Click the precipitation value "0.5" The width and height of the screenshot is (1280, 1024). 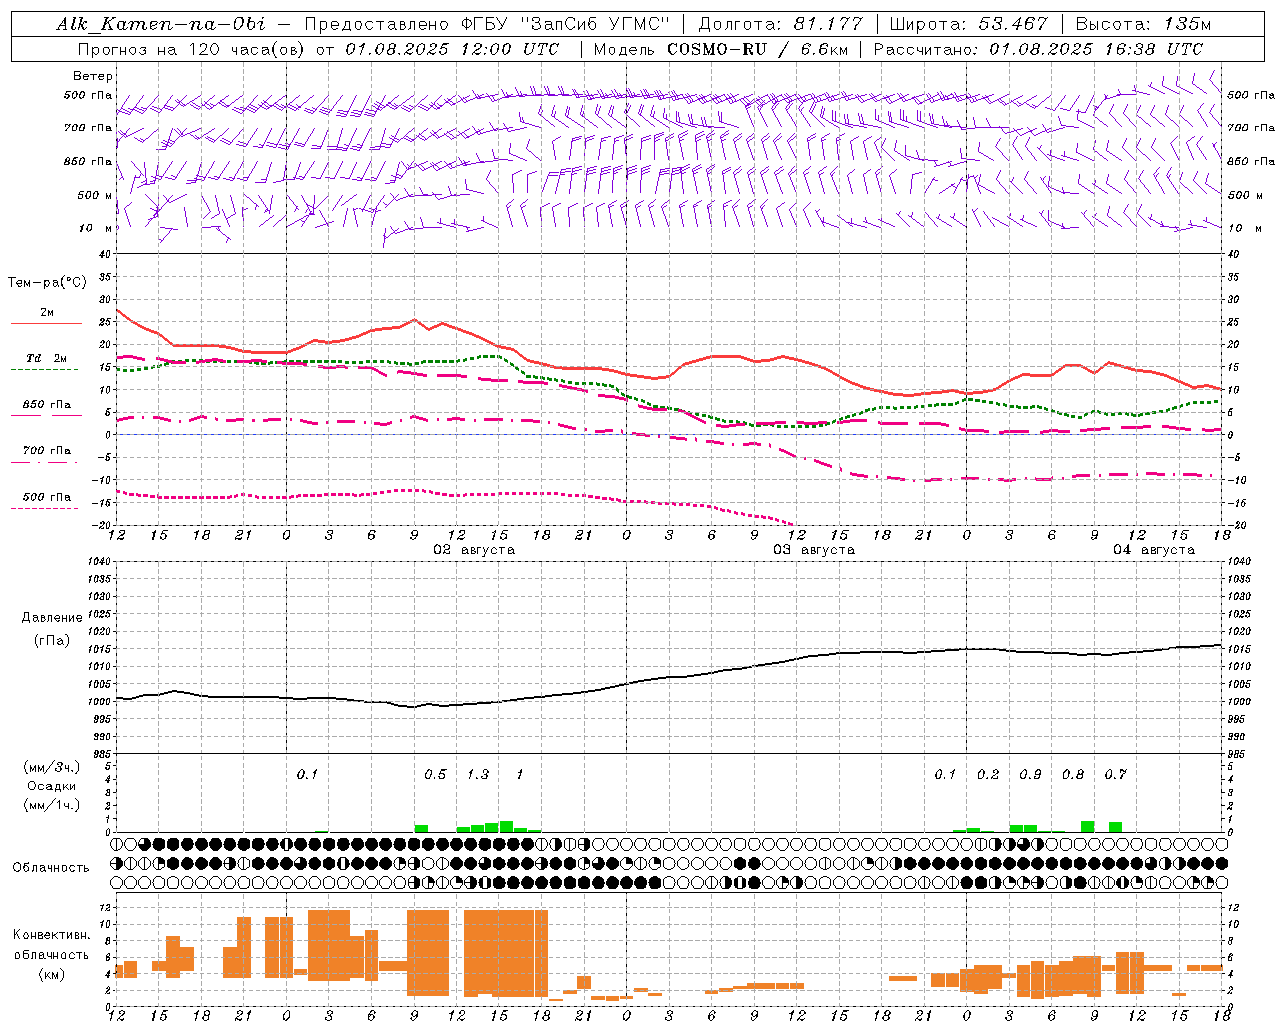click(x=435, y=774)
